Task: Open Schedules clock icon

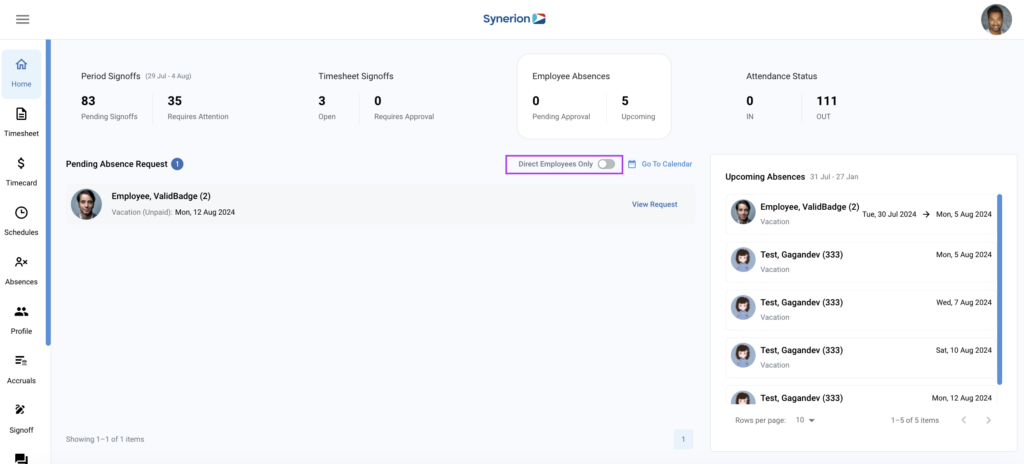Action: pyautogui.click(x=22, y=212)
